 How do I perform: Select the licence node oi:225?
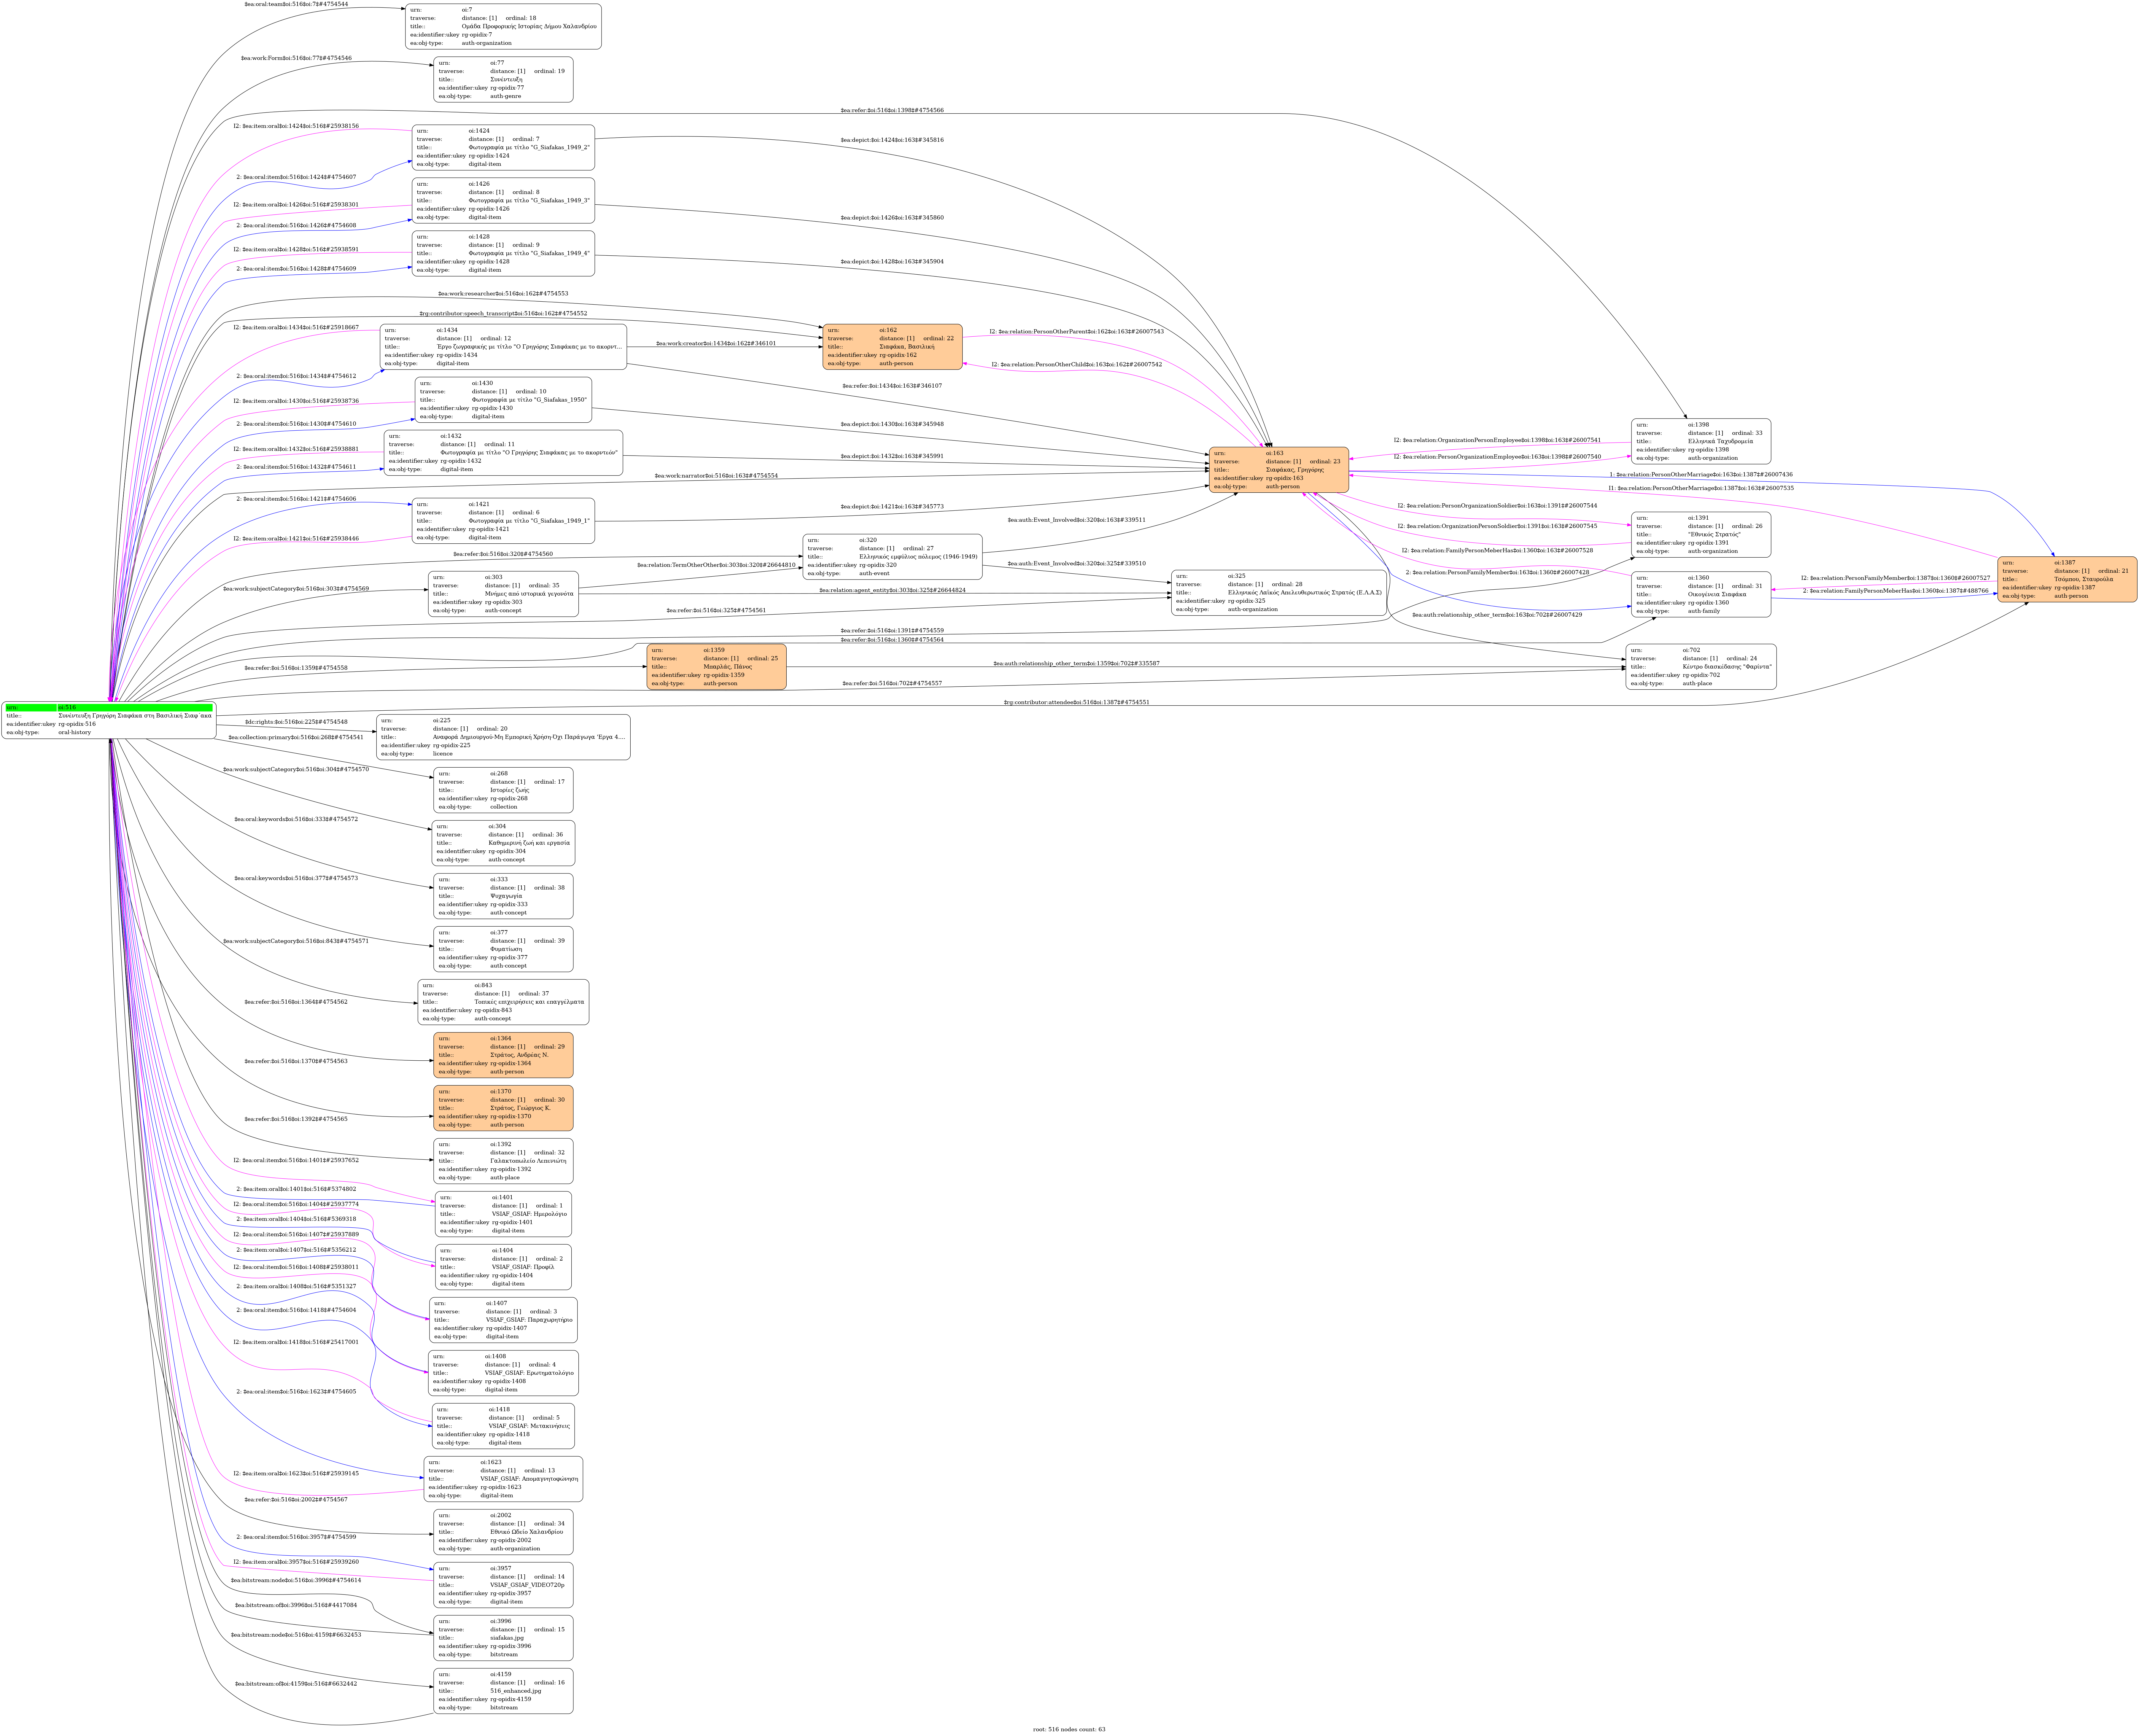tap(503, 737)
